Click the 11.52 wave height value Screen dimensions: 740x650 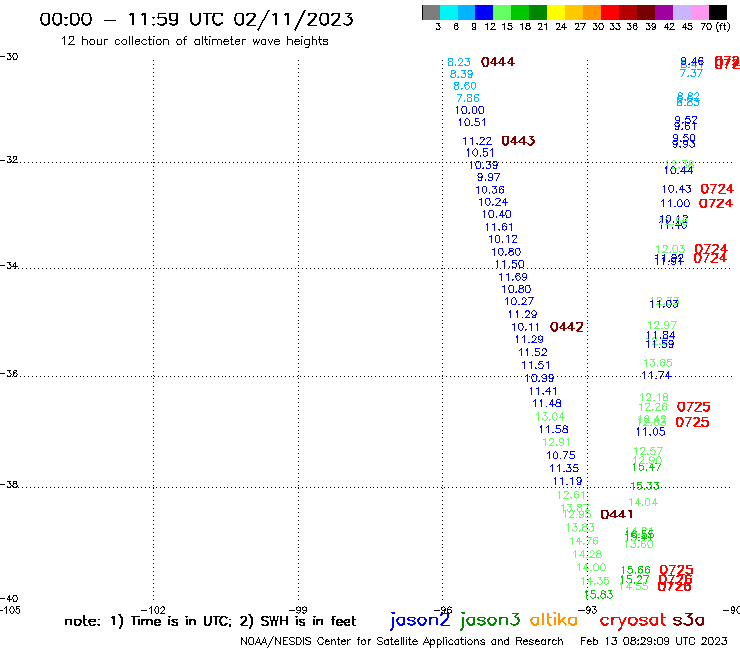[533, 352]
